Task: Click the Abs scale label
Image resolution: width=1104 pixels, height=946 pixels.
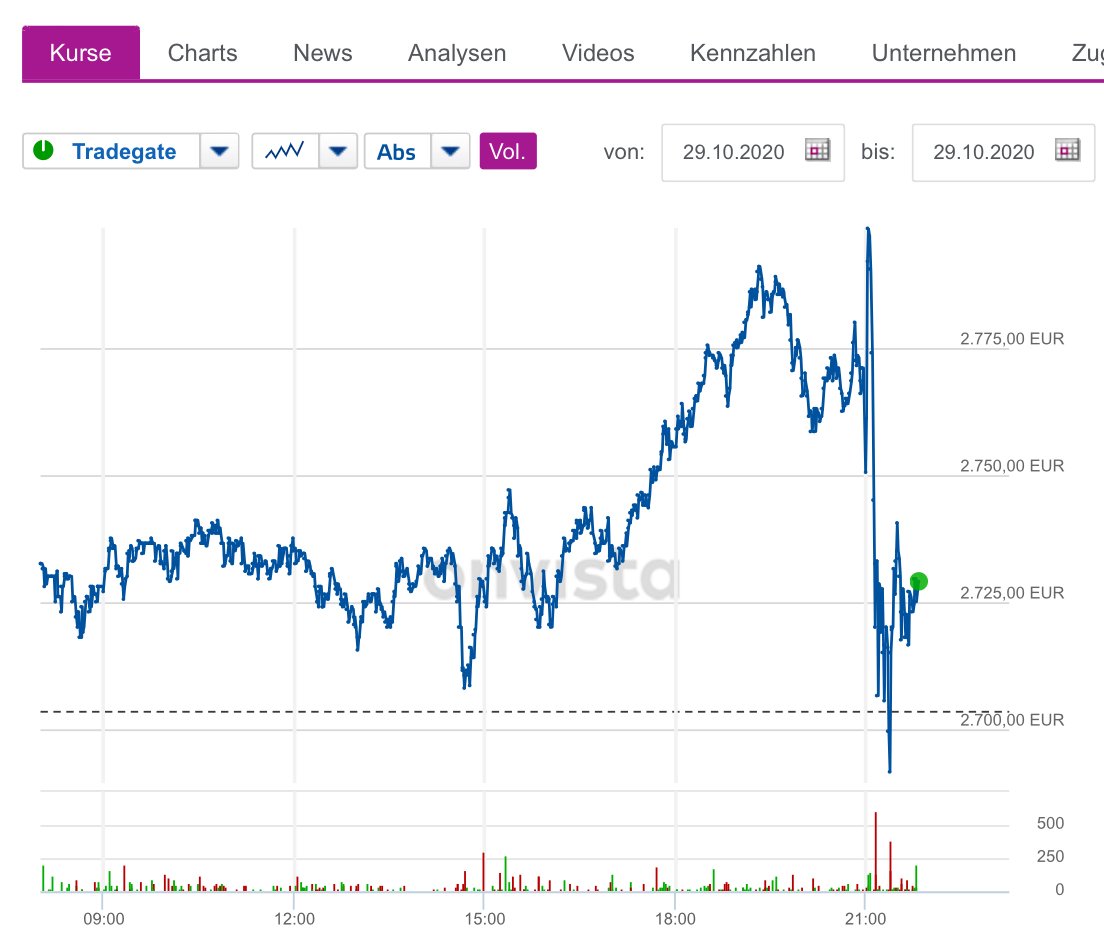Action: (x=397, y=152)
